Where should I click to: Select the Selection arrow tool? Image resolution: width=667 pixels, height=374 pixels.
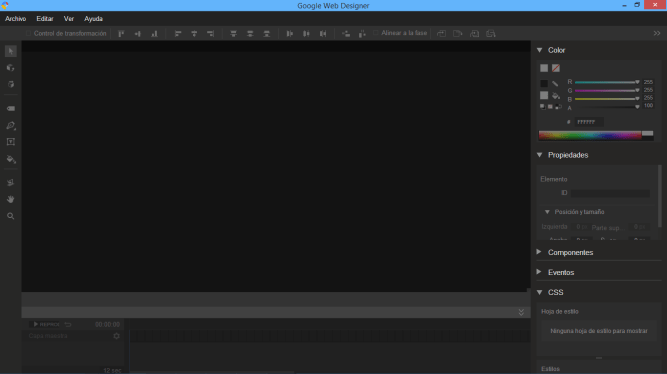[11, 51]
